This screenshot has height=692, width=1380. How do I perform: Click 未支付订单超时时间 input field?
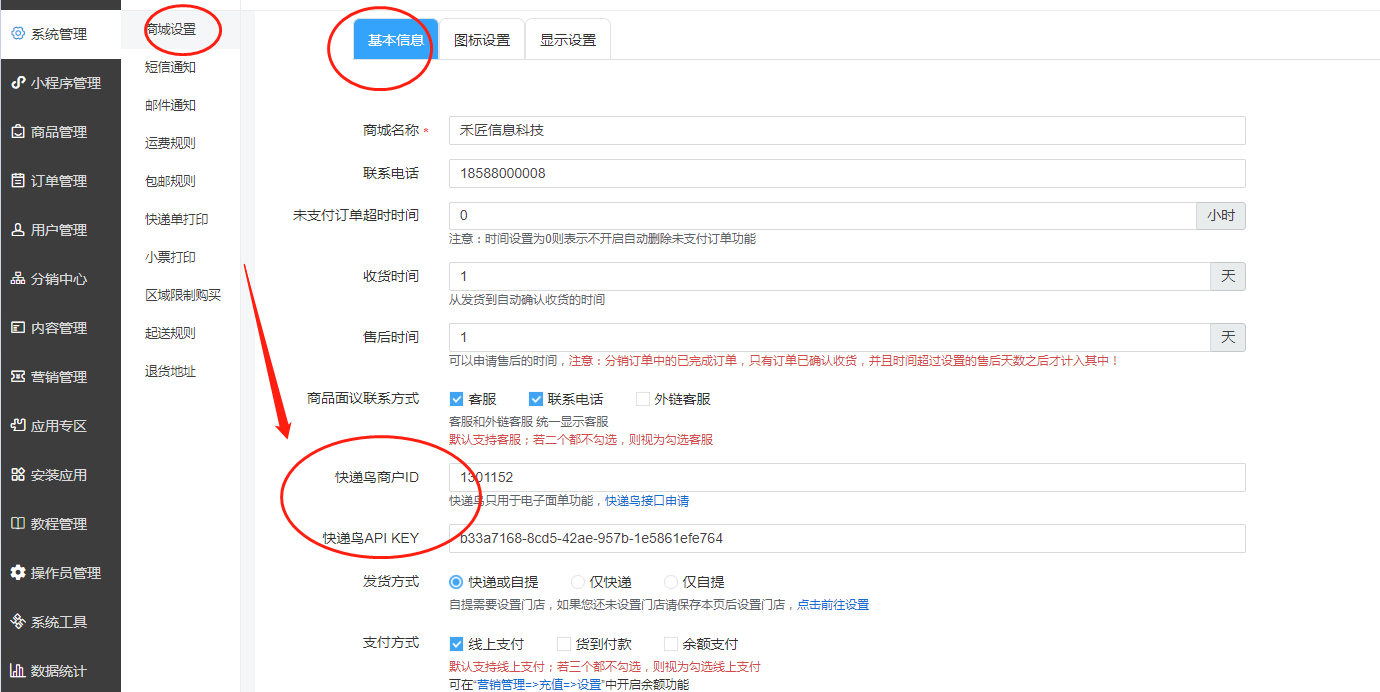click(822, 216)
